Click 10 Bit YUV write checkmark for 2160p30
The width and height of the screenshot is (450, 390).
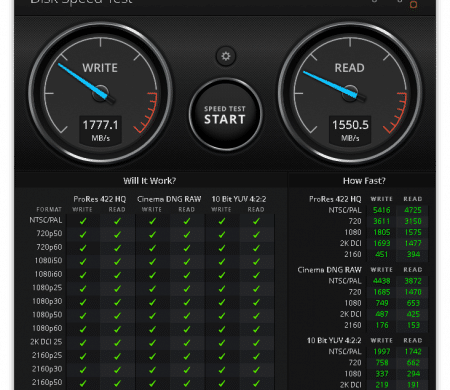(x=222, y=370)
